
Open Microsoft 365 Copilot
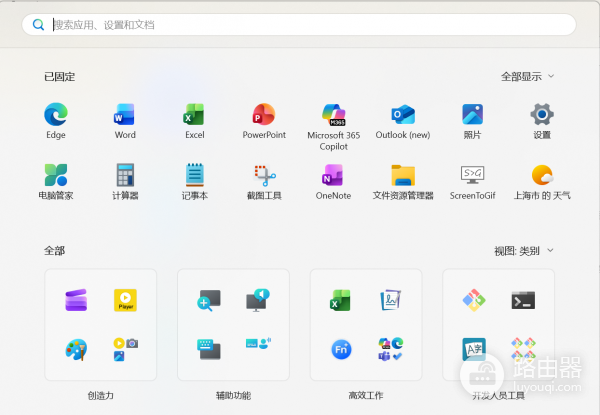(334, 126)
